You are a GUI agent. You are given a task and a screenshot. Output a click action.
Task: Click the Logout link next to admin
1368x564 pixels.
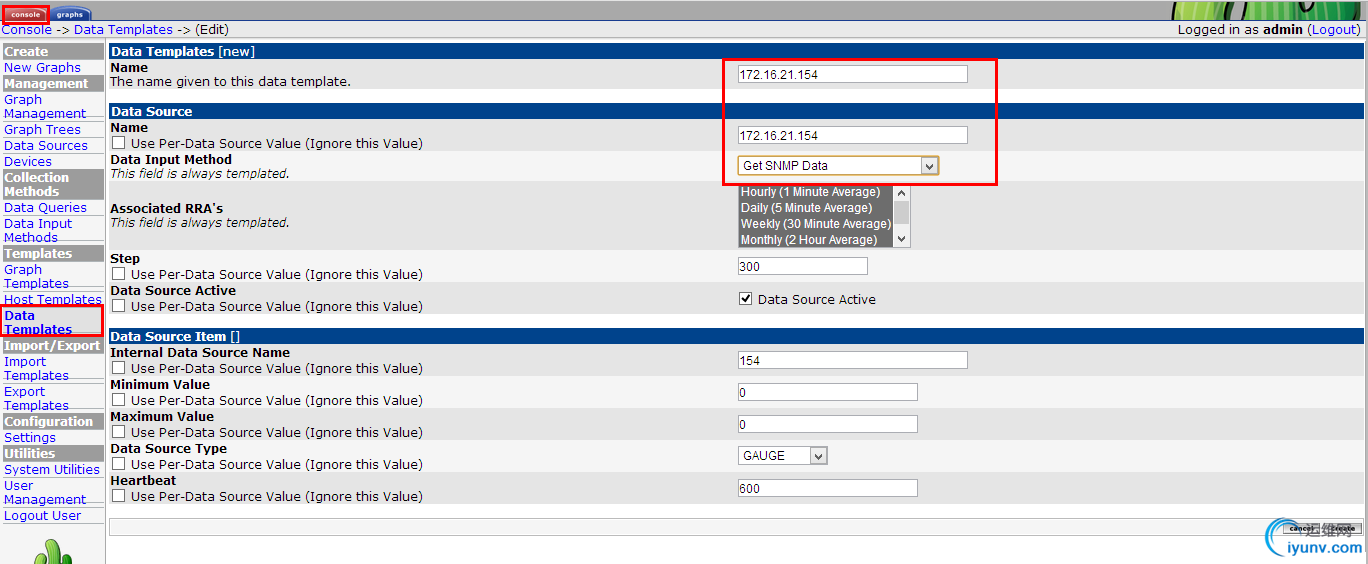click(x=1335, y=30)
